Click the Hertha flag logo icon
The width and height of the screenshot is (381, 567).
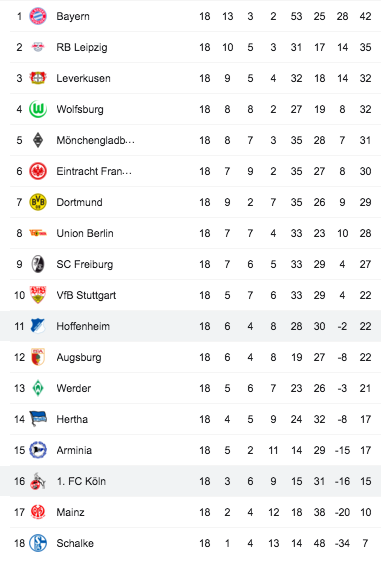click(38, 419)
